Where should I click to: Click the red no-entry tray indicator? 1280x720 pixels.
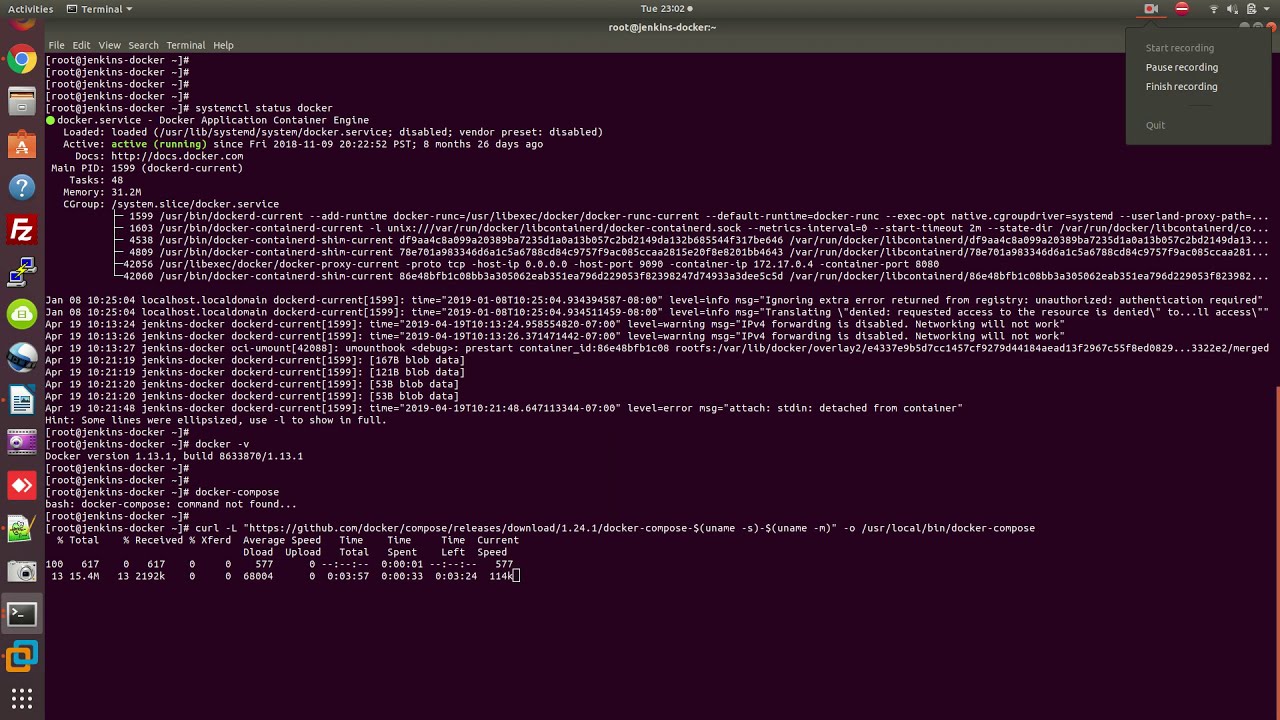pyautogui.click(x=1182, y=9)
